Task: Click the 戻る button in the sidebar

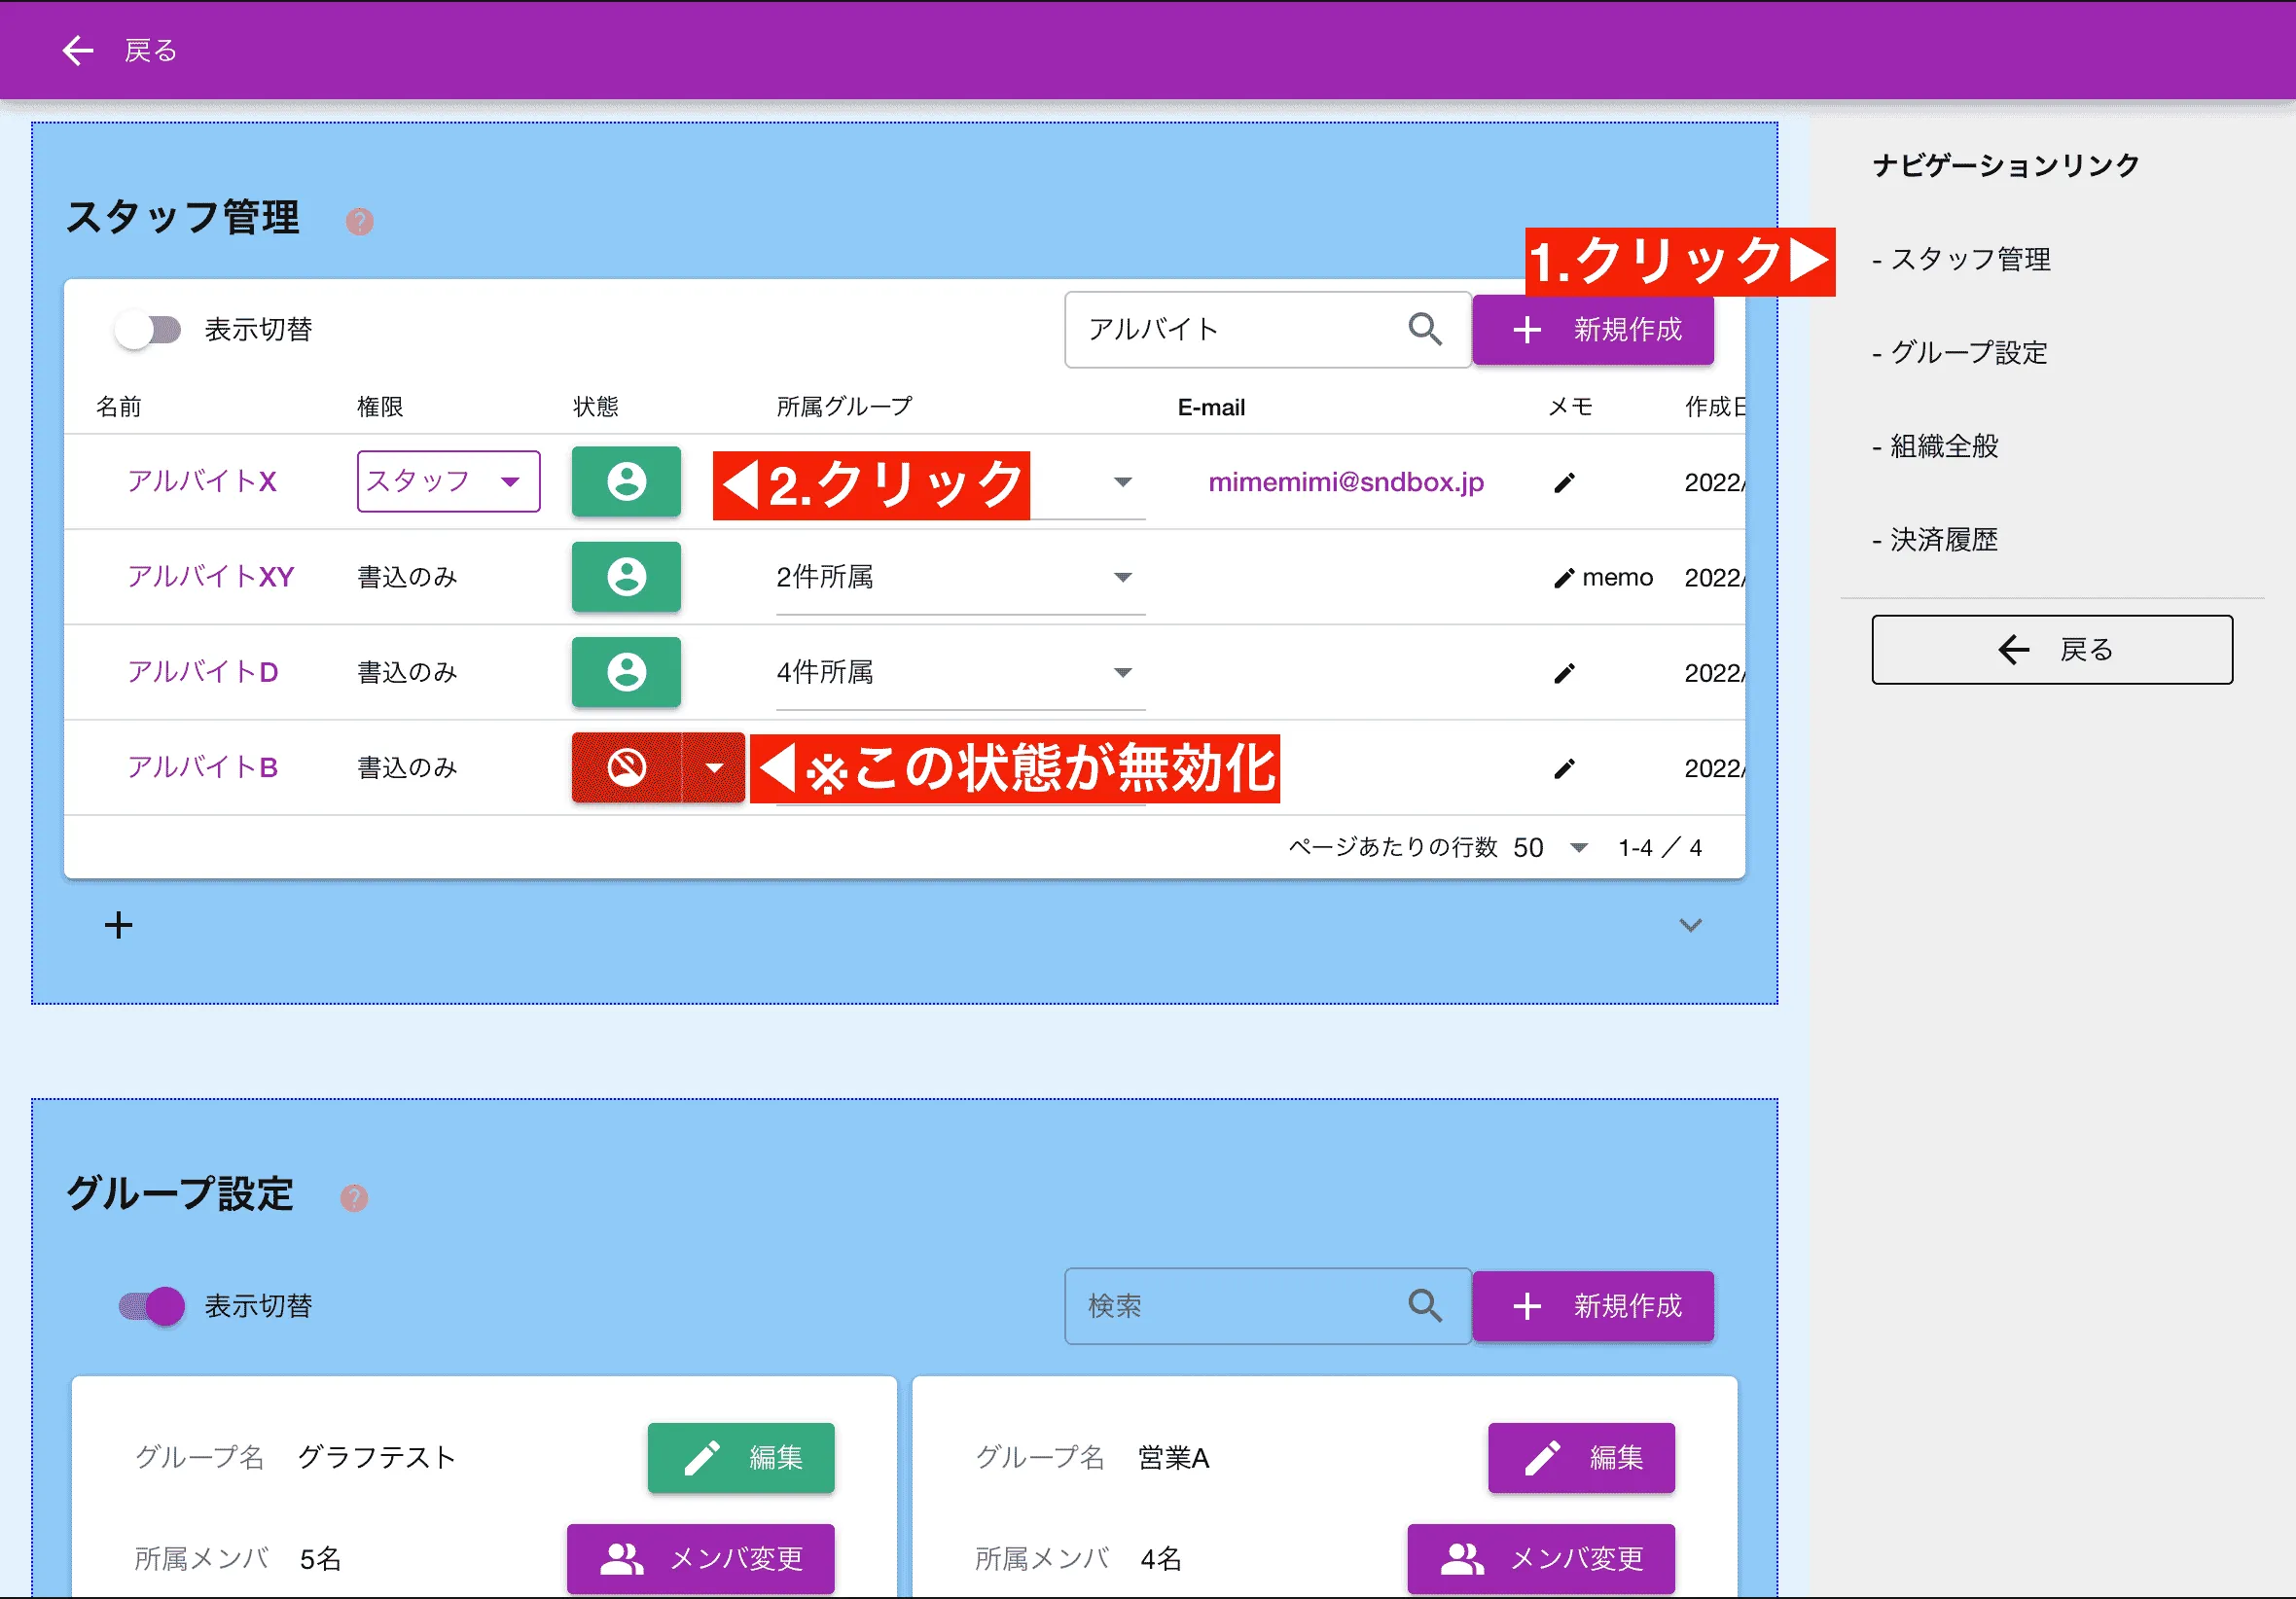Action: click(x=2051, y=649)
